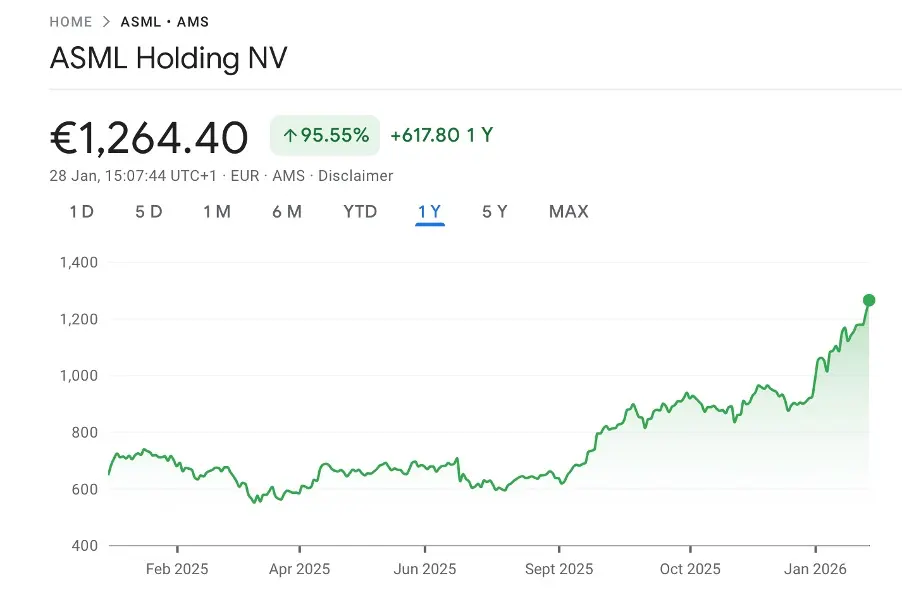This screenshot has width=902, height=602.
Task: Click the +617.80 1 Y change text
Action: coord(441,135)
